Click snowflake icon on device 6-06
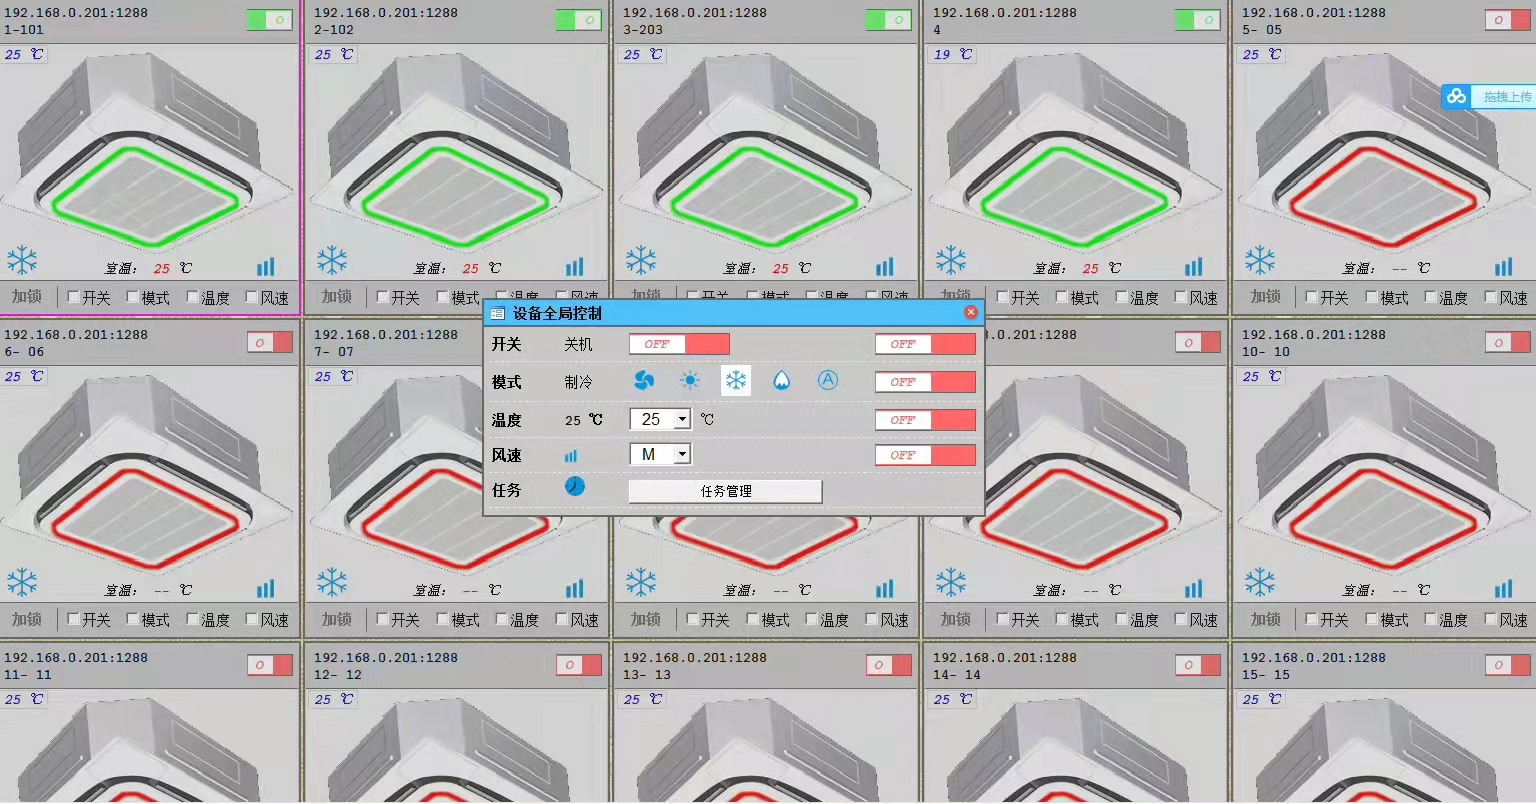Viewport: 1536px width, 804px height. click(22, 583)
